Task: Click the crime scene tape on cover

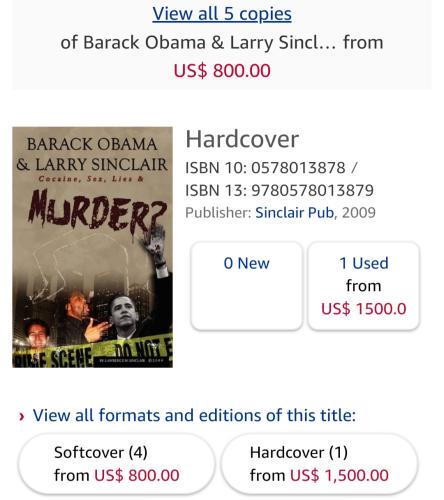Action: [x=92, y=353]
